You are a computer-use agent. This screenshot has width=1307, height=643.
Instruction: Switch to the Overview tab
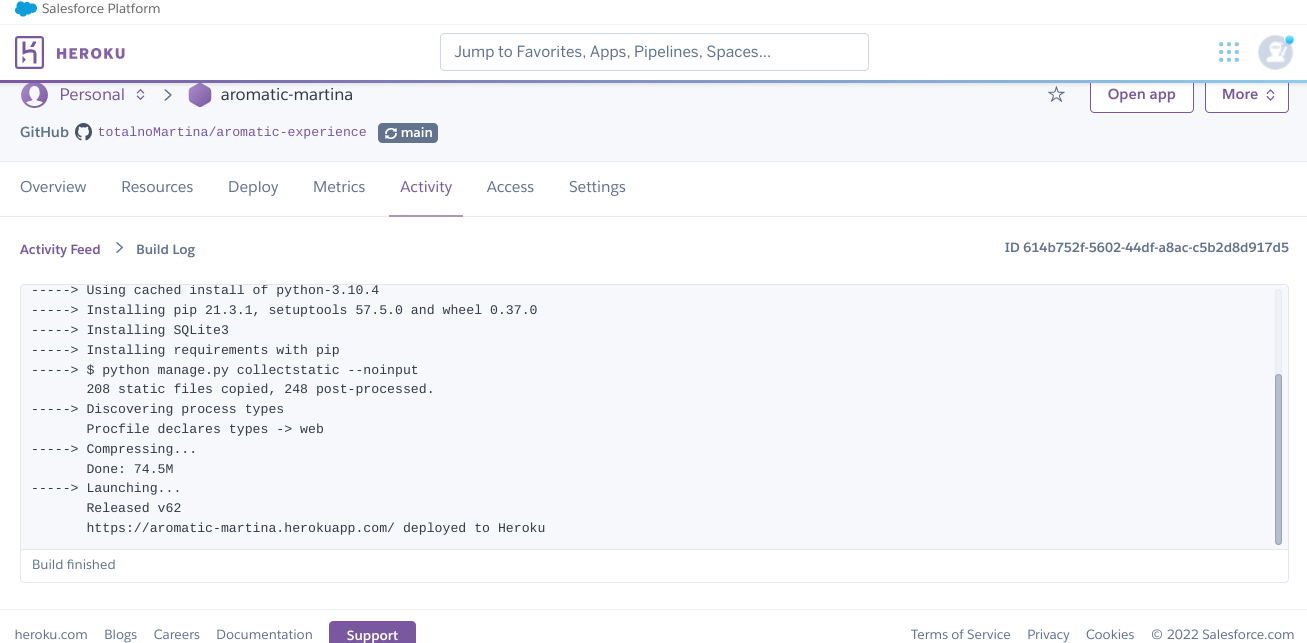(x=53, y=187)
